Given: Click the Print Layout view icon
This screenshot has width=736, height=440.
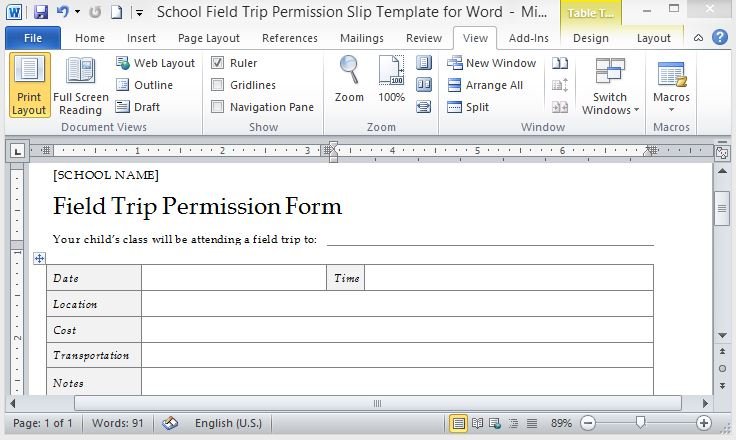Looking at the screenshot, I should pos(29,85).
